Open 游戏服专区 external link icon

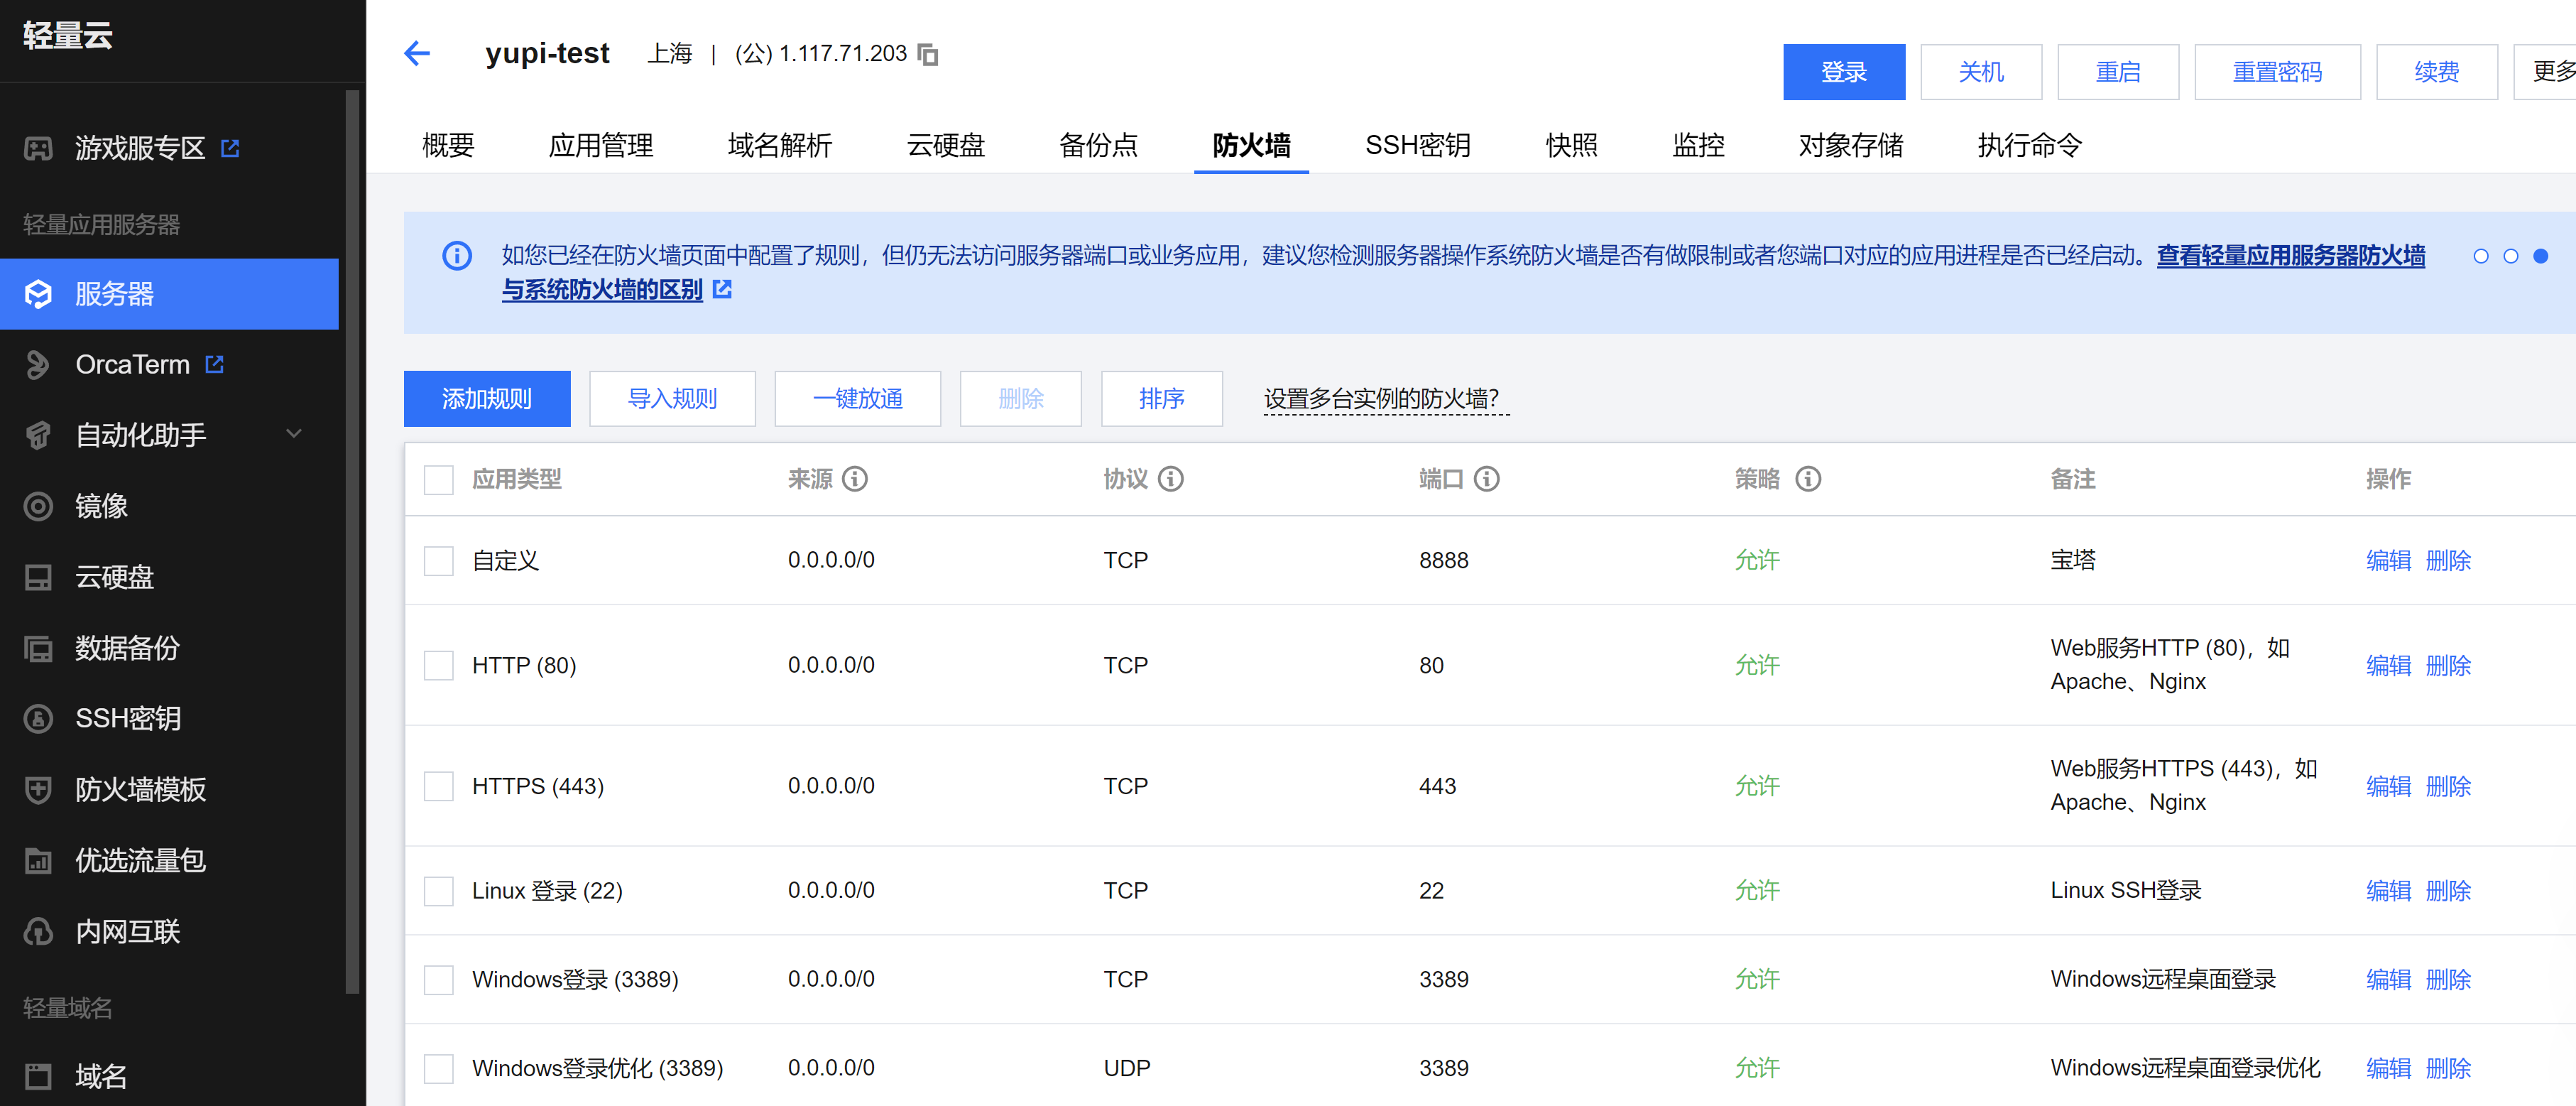coord(231,148)
